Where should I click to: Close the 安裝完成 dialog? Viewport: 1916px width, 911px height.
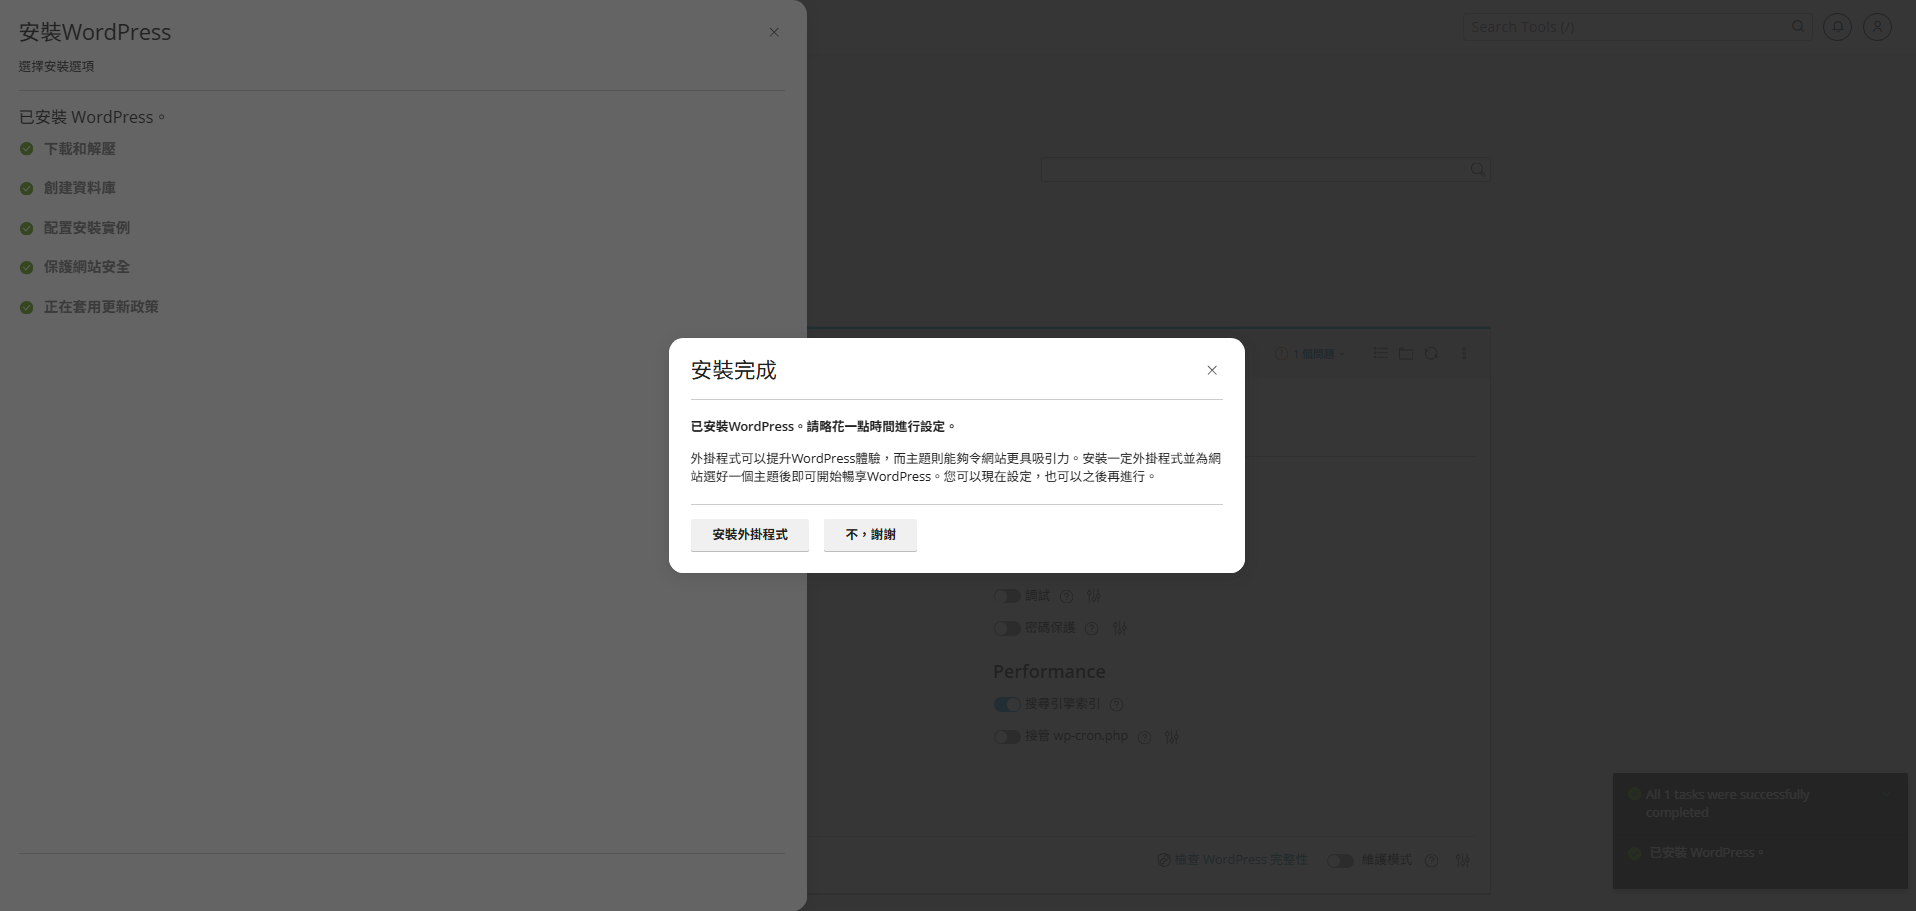[x=1211, y=370]
